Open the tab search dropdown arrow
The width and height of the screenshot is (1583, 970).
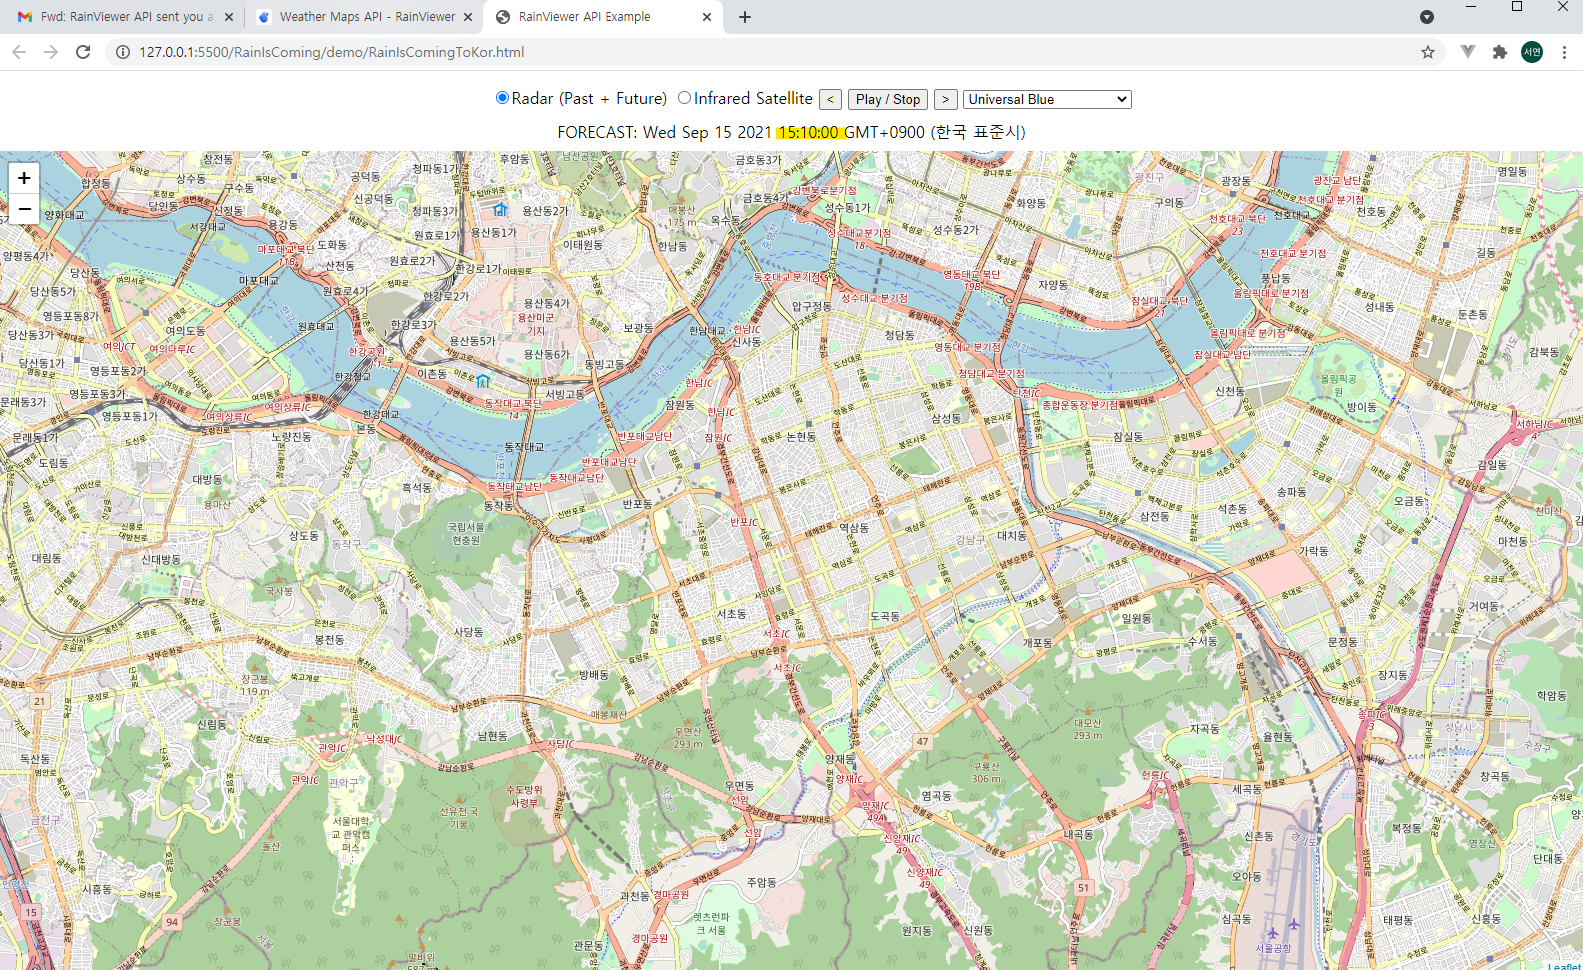click(1427, 17)
